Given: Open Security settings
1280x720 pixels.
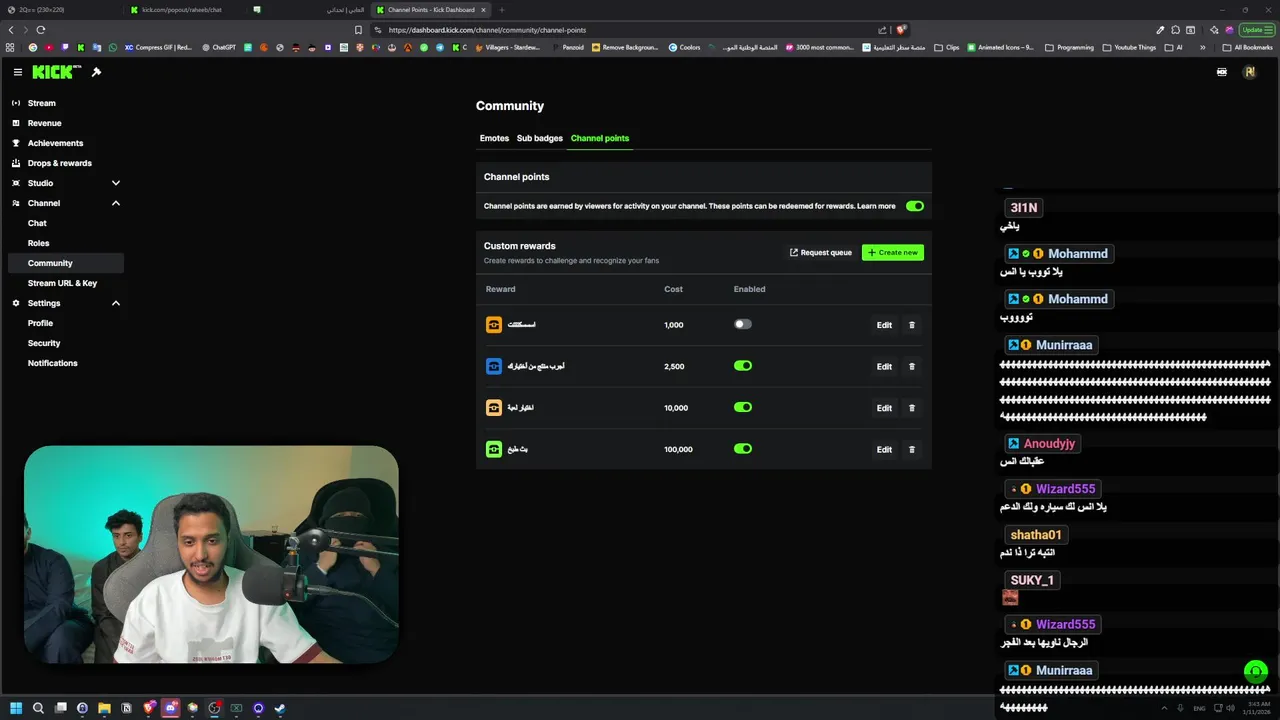Looking at the screenshot, I should [x=66, y=343].
